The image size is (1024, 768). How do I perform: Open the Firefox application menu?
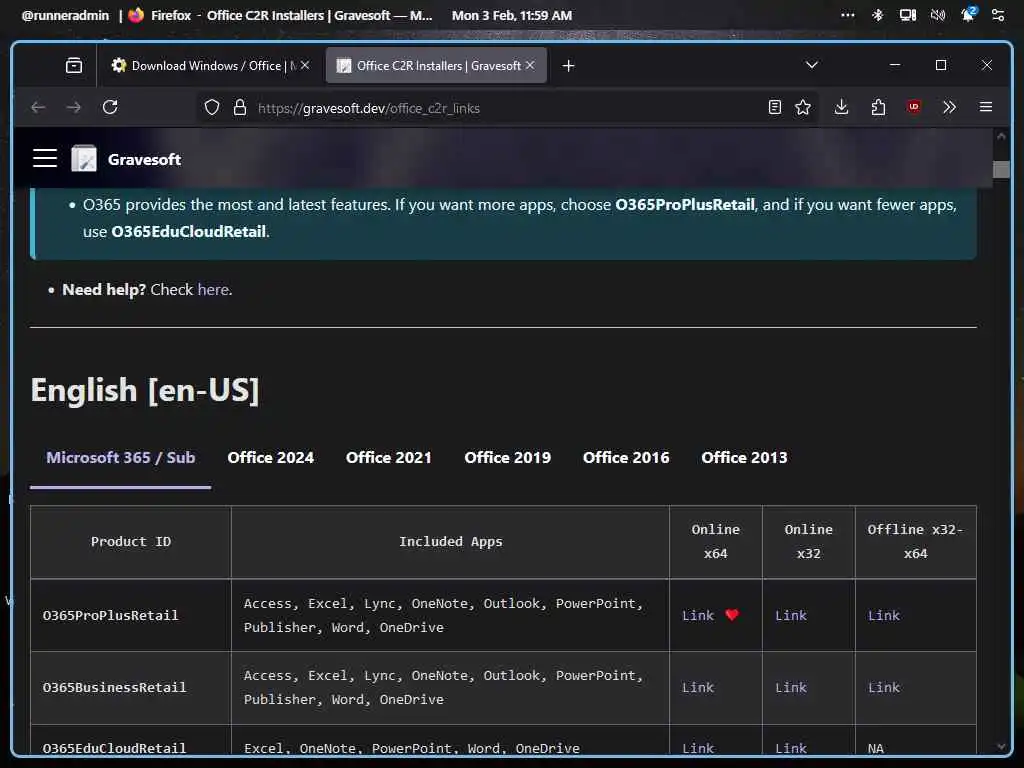click(x=986, y=106)
